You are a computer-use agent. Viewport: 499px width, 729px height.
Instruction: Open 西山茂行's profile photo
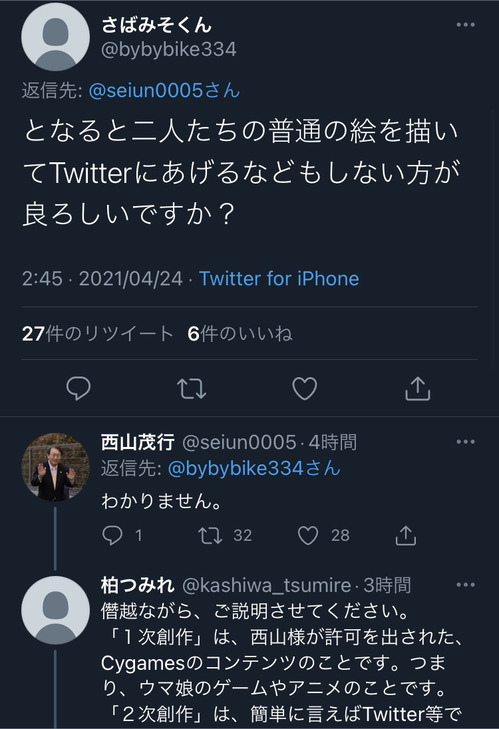click(55, 467)
